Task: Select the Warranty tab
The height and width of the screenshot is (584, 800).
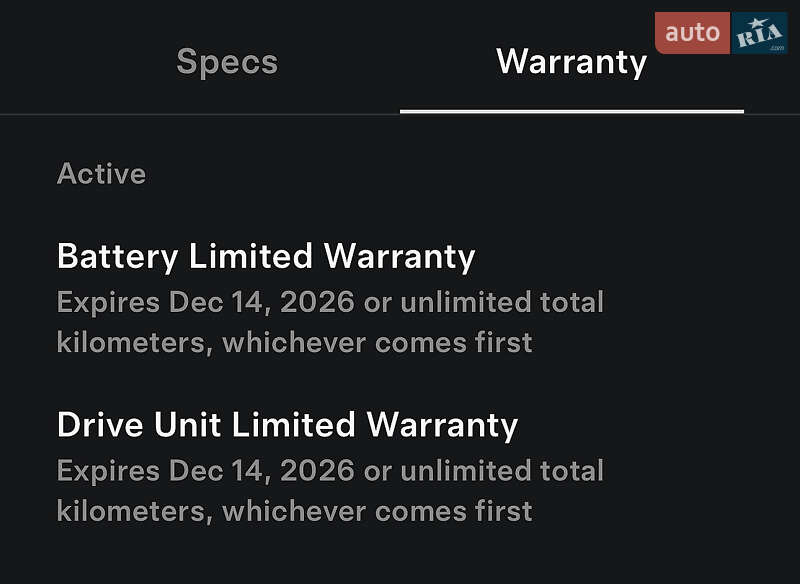Action: click(571, 62)
